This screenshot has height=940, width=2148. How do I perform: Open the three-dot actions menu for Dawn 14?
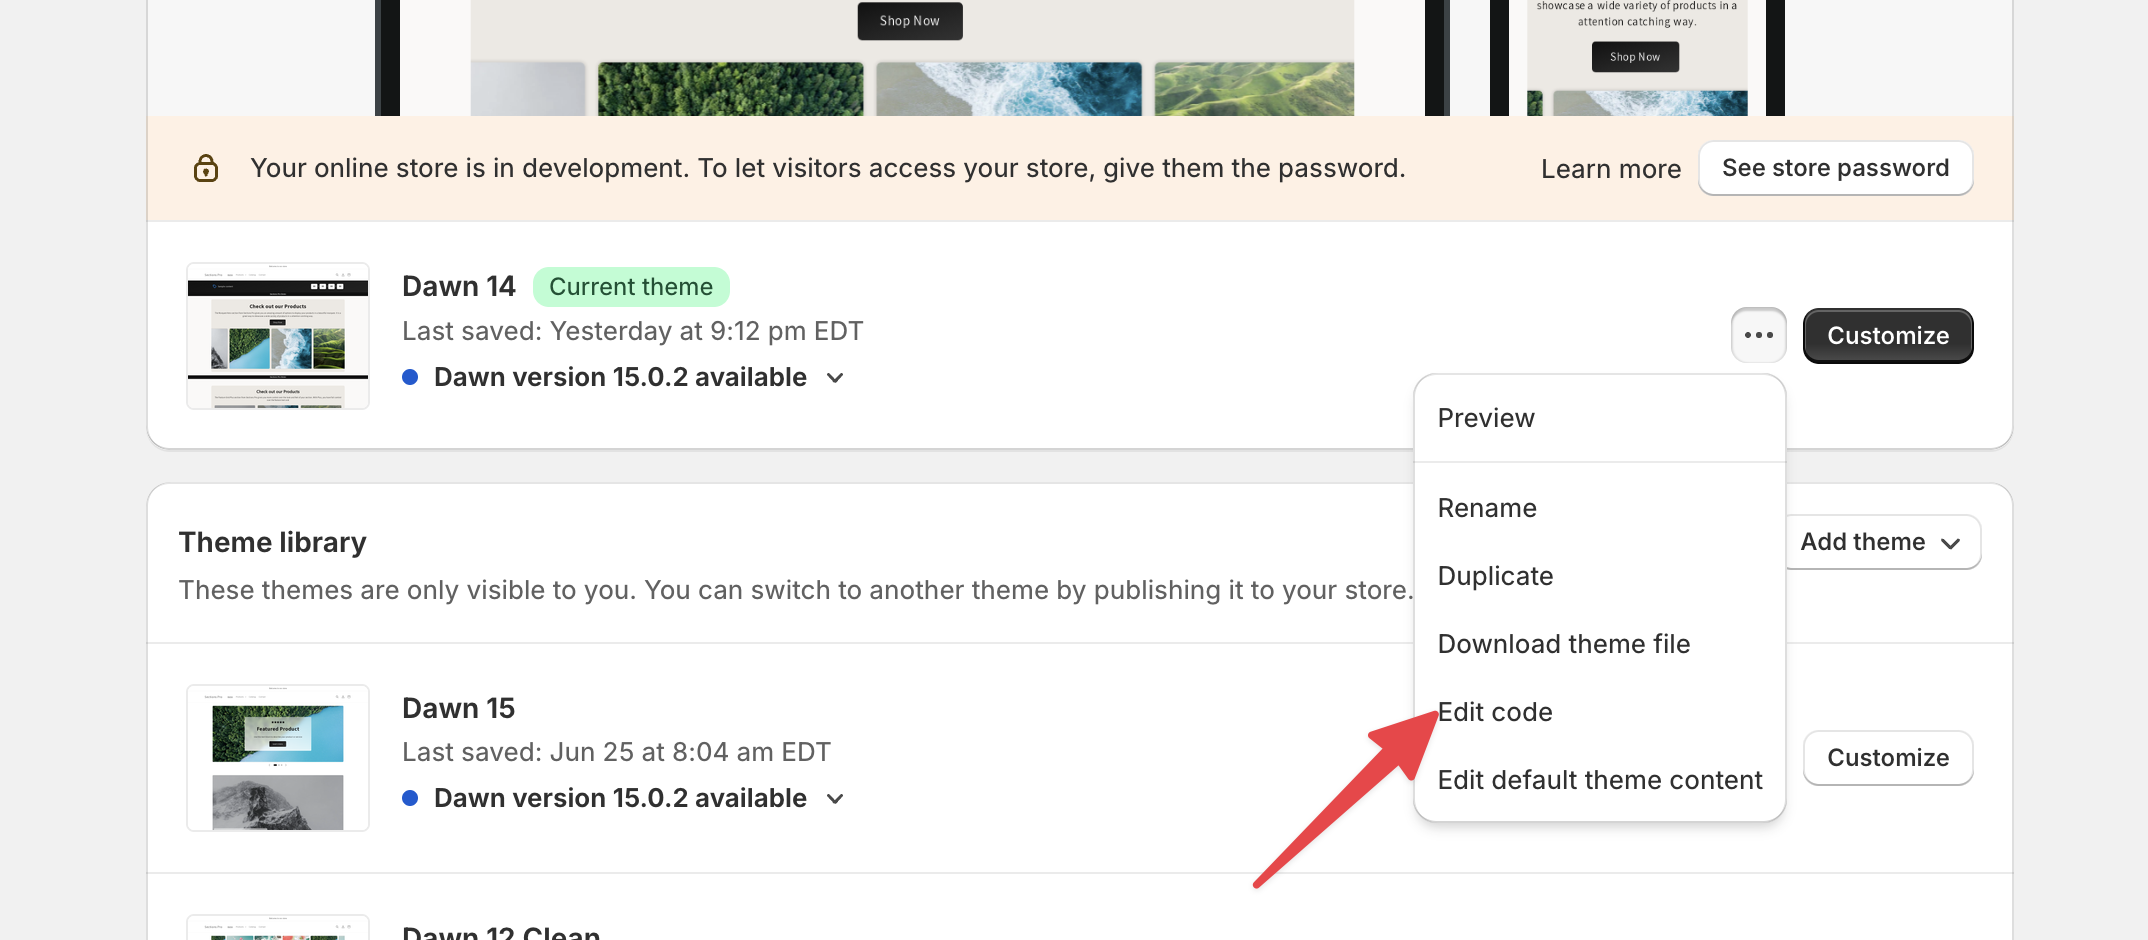tap(1758, 335)
